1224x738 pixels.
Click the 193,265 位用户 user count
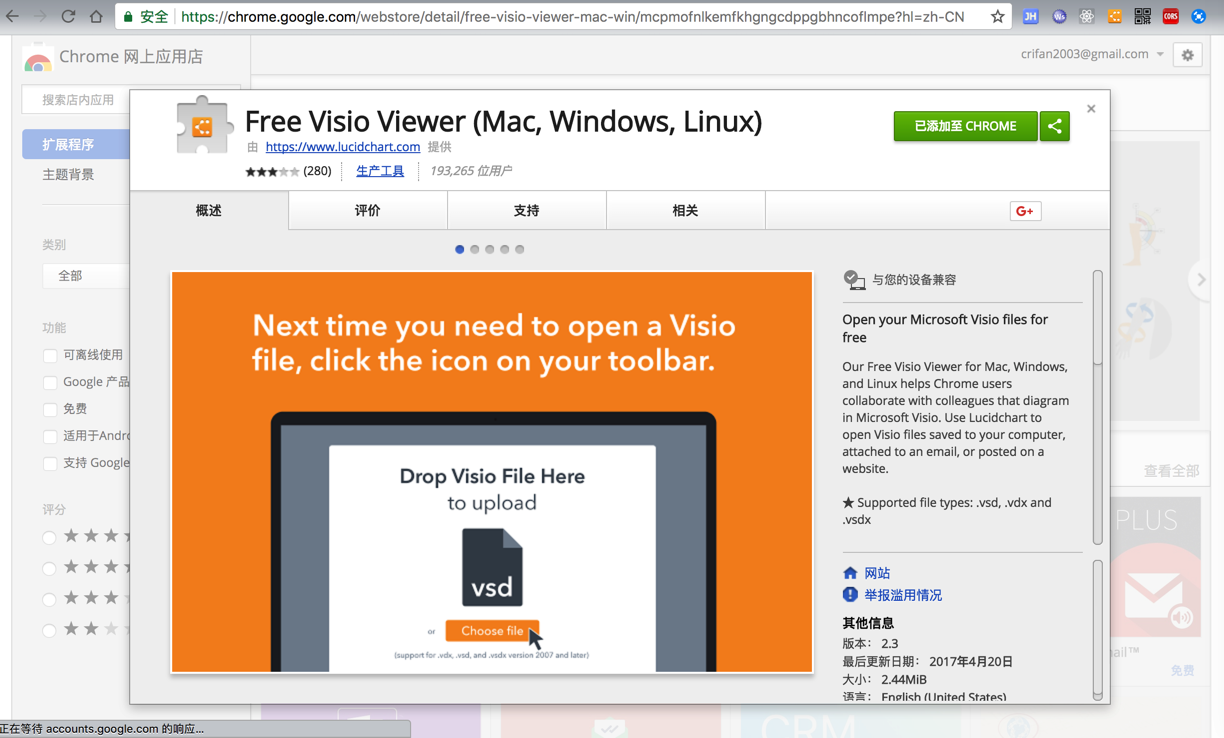[x=470, y=171]
